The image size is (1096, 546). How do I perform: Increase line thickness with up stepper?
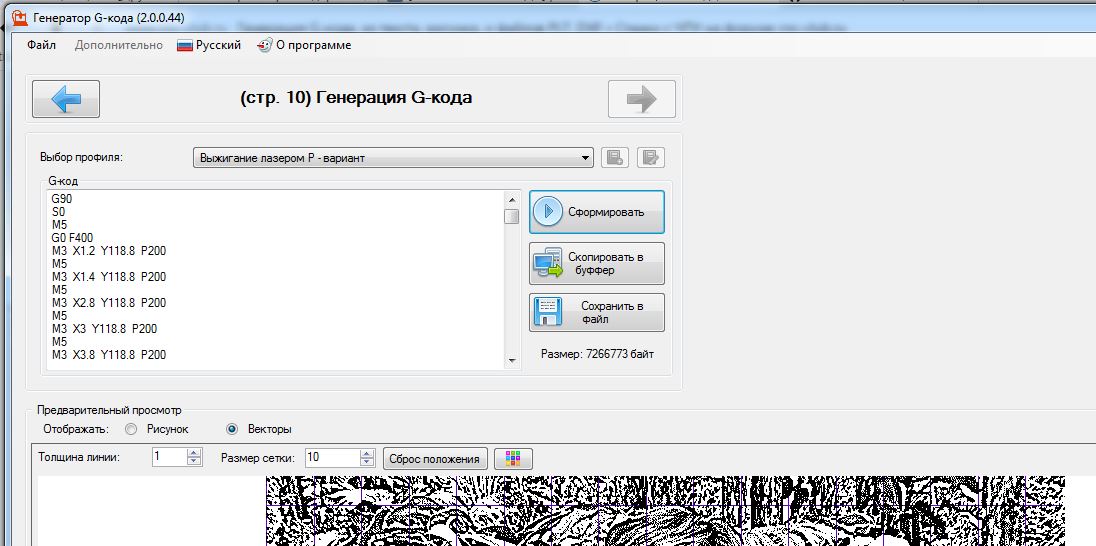(x=194, y=453)
